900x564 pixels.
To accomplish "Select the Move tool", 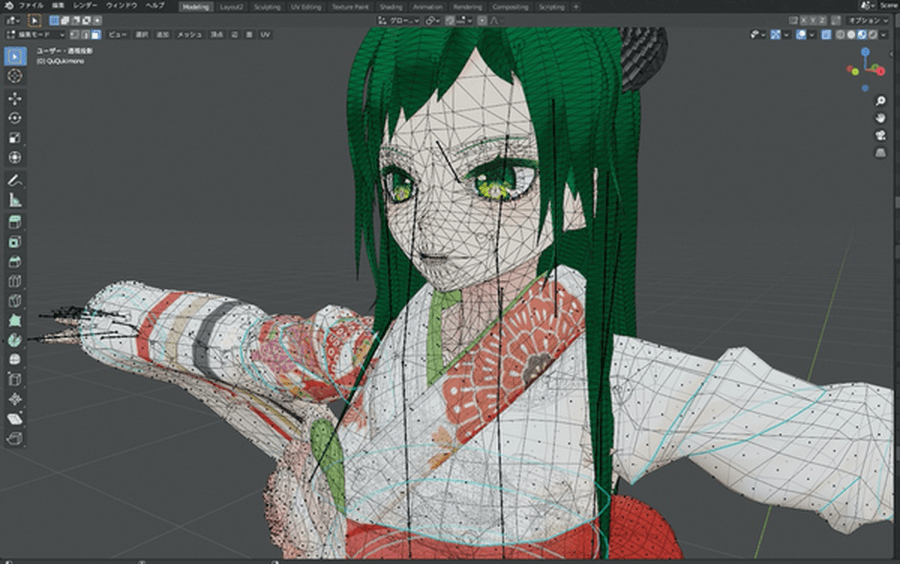I will (15, 99).
